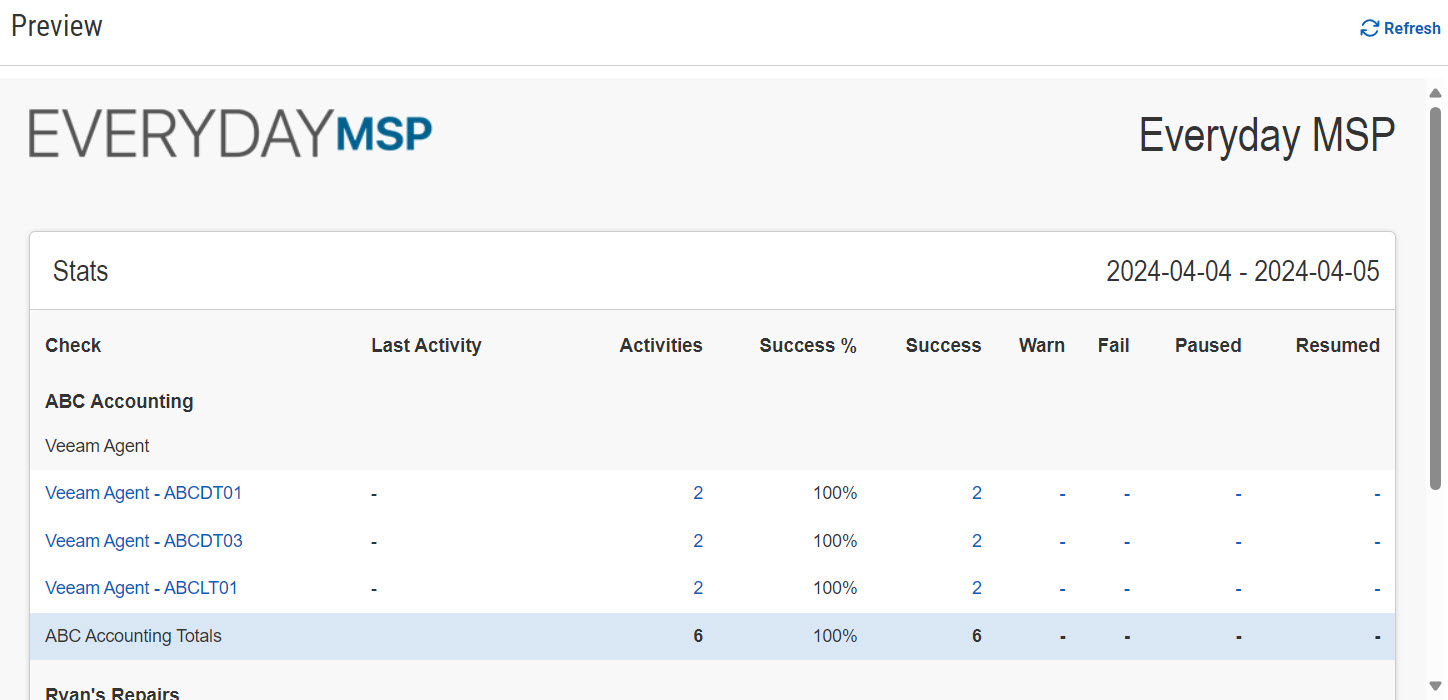Click Activities count for ABCLT01
This screenshot has height=700, width=1448.
(x=698, y=588)
